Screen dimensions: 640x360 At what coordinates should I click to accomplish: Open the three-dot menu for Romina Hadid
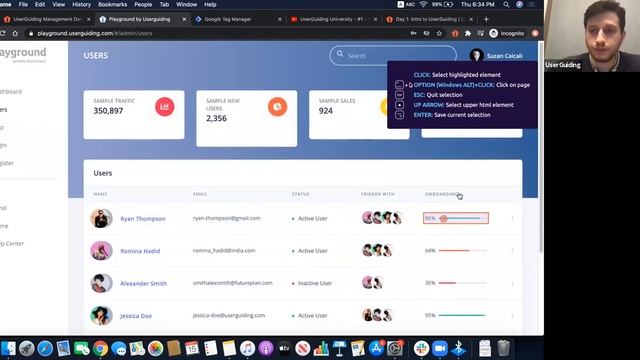pos(512,251)
